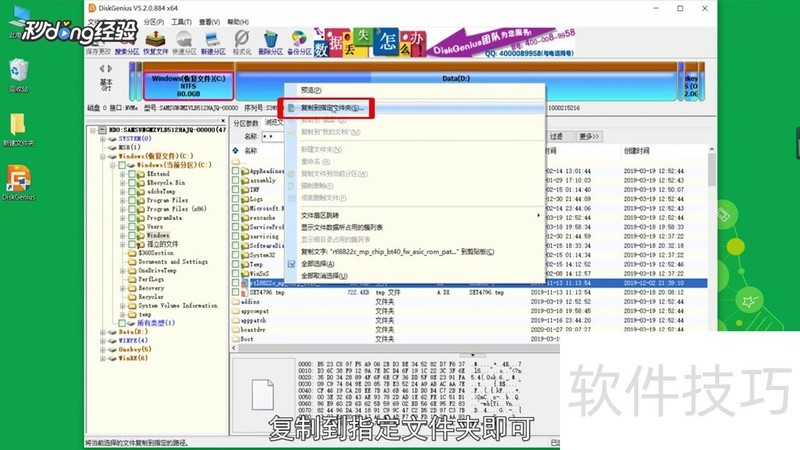Image resolution: width=800 pixels, height=450 pixels.
Task: Open the 工具(T) menu
Action: [x=181, y=22]
